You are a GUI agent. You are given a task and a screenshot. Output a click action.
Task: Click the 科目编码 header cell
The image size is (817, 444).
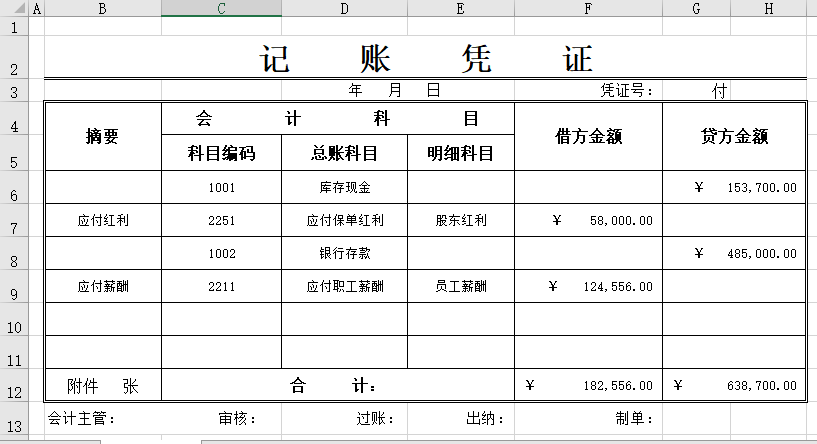pos(221,154)
